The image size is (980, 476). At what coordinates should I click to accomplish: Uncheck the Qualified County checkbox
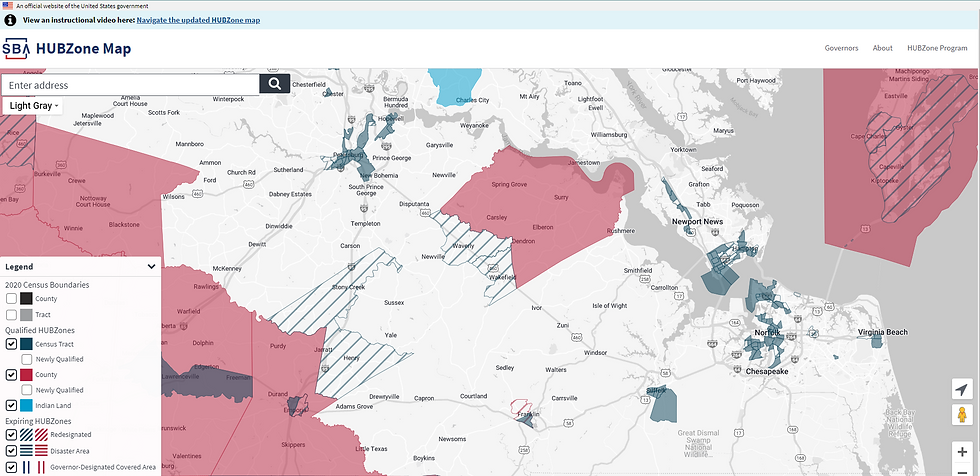(x=11, y=375)
